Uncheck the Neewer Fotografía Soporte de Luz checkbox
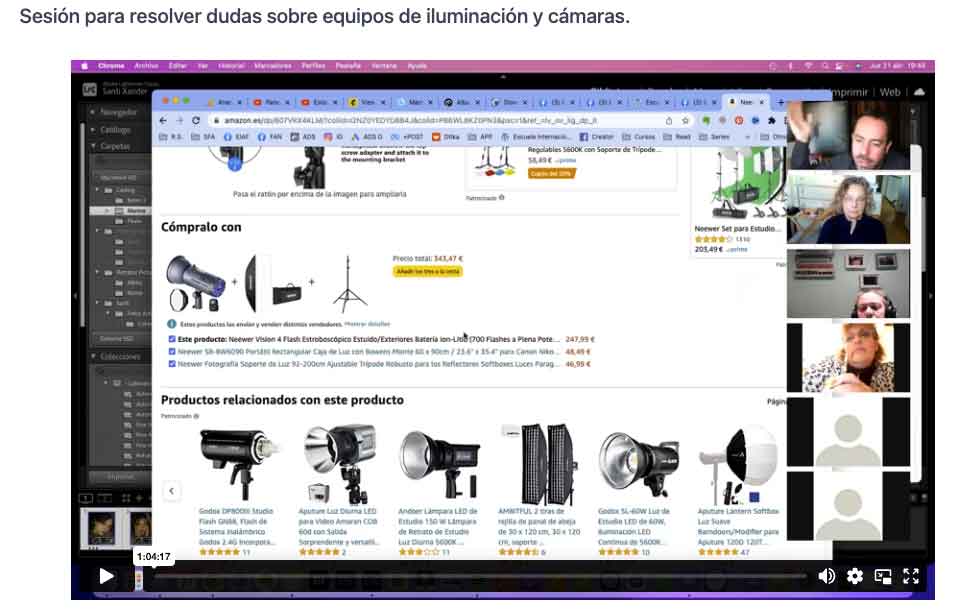 [172, 364]
